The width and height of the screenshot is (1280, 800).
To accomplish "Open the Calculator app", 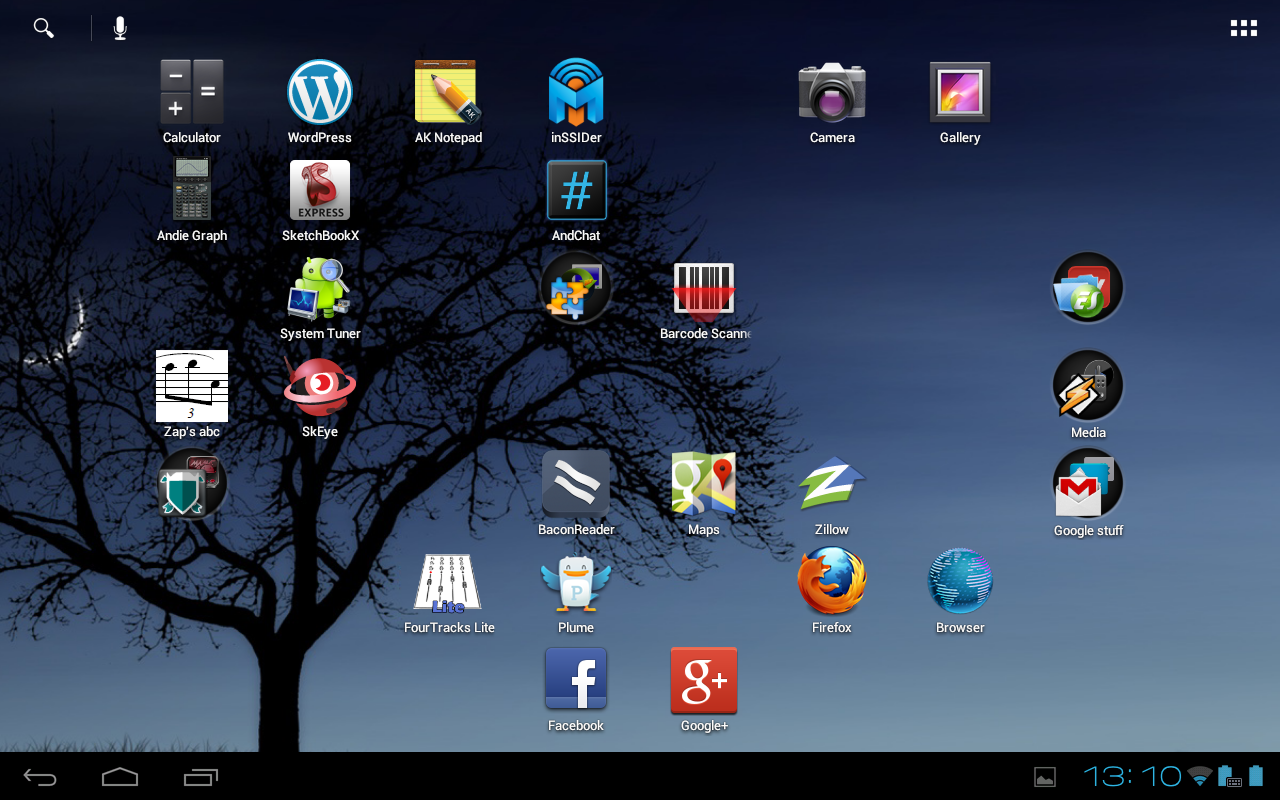I will pos(192,102).
